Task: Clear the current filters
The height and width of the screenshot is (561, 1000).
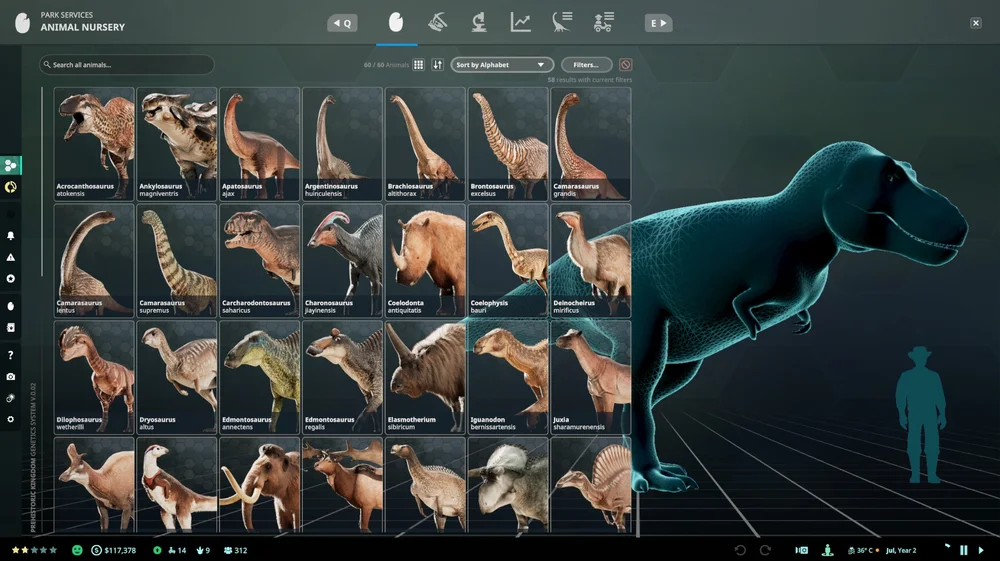Action: [626, 64]
